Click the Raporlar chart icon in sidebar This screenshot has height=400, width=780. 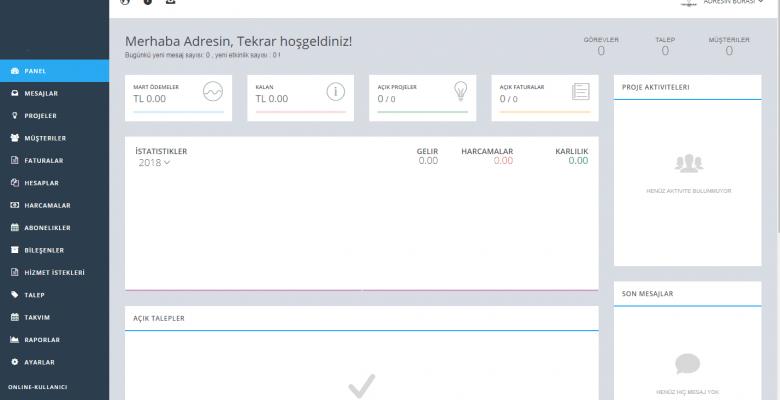14,339
